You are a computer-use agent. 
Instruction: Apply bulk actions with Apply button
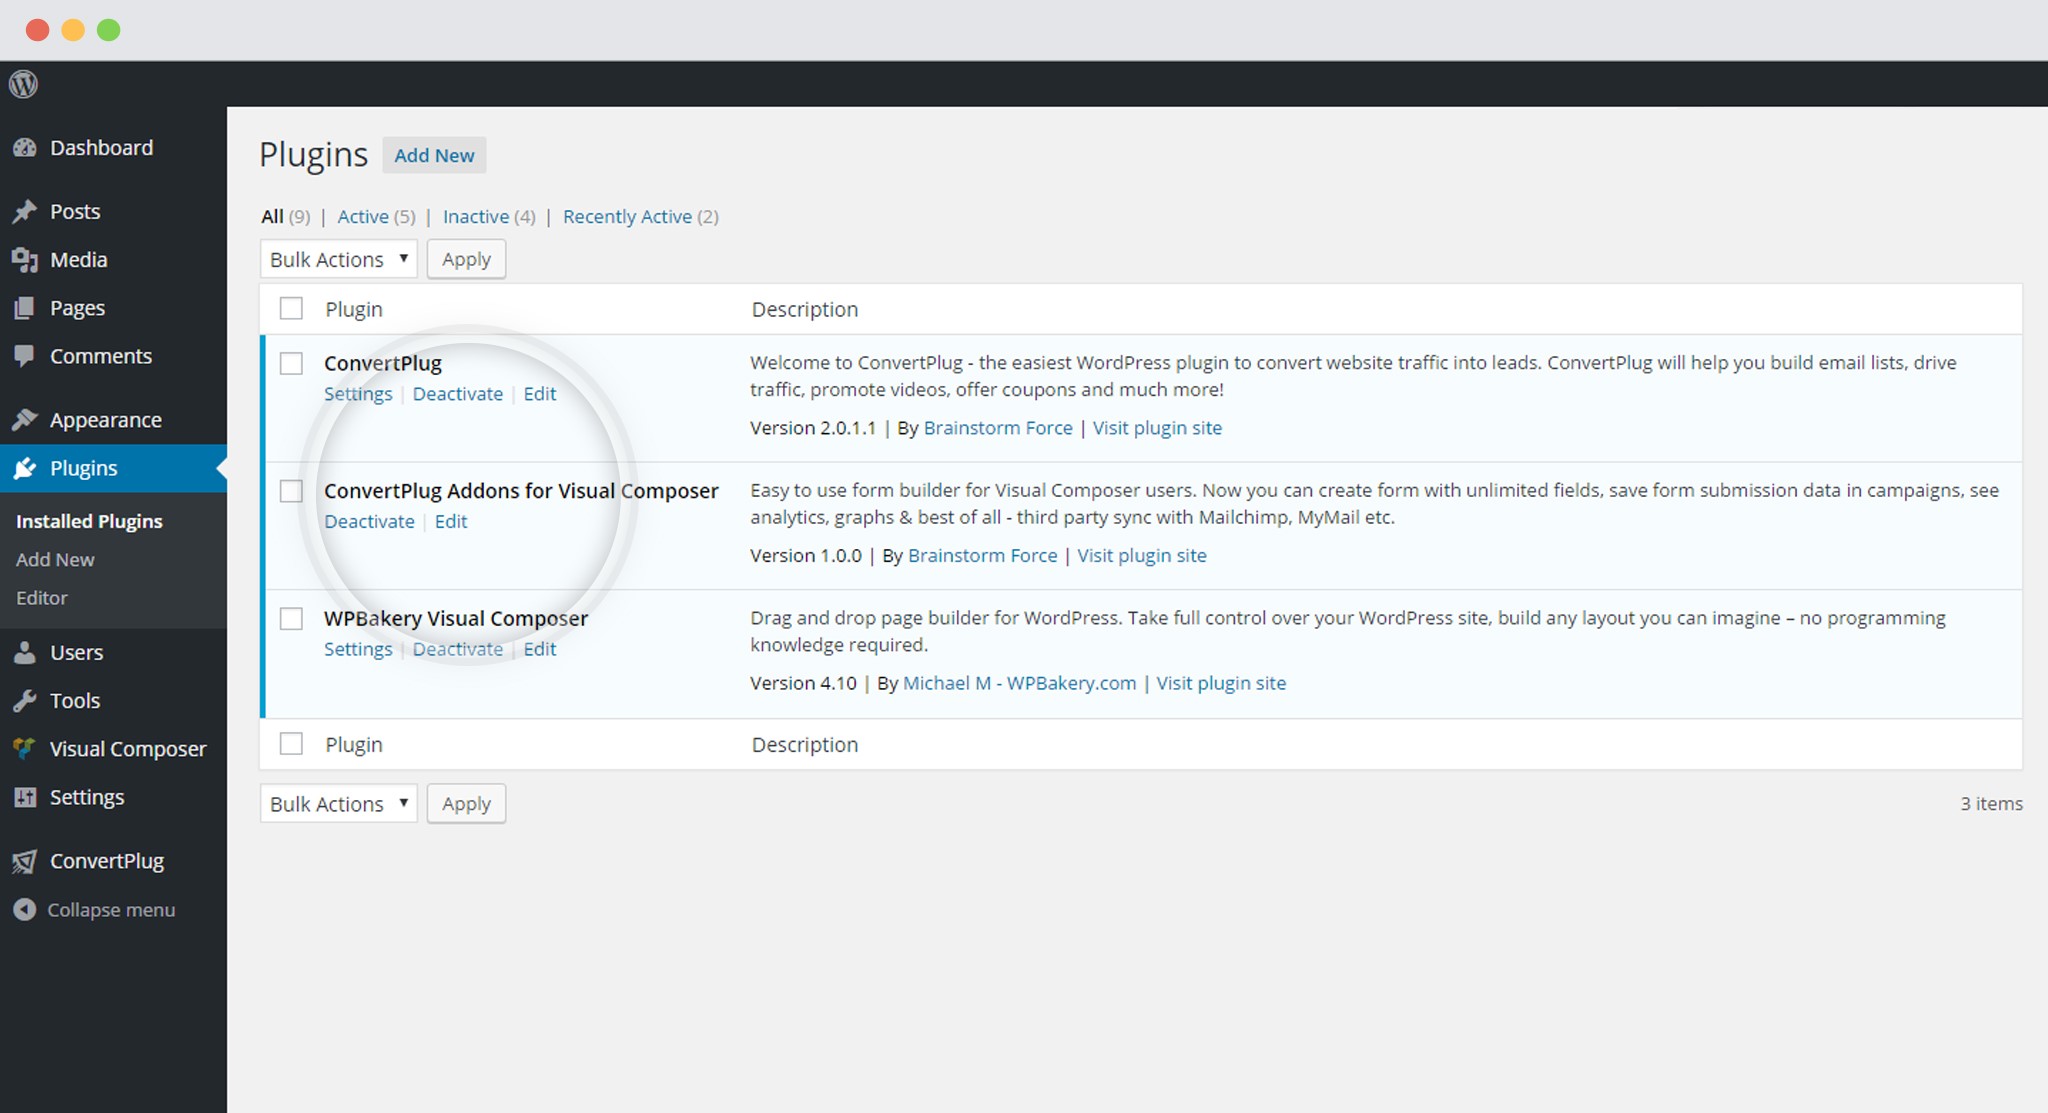tap(466, 259)
